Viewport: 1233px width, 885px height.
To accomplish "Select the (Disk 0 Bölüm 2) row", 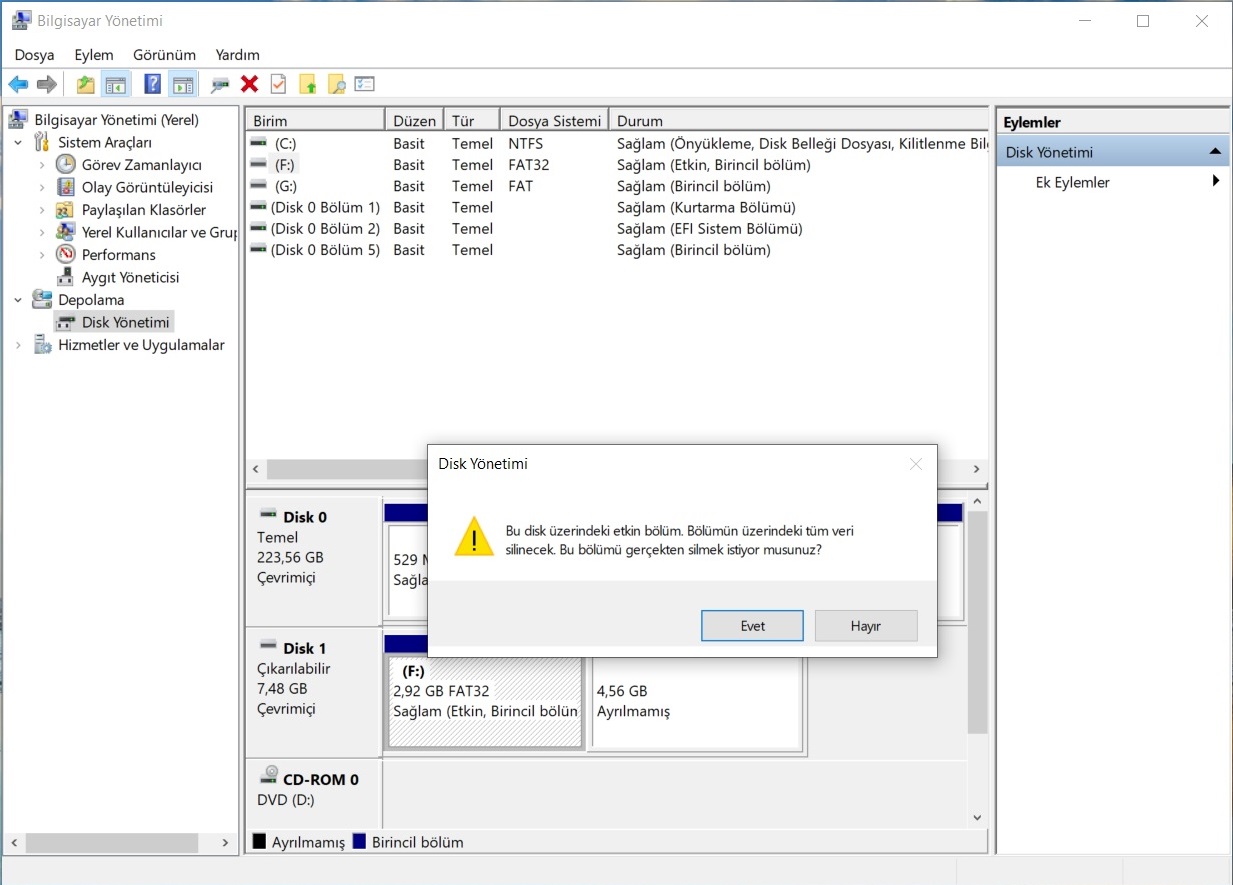I will pos(618,229).
